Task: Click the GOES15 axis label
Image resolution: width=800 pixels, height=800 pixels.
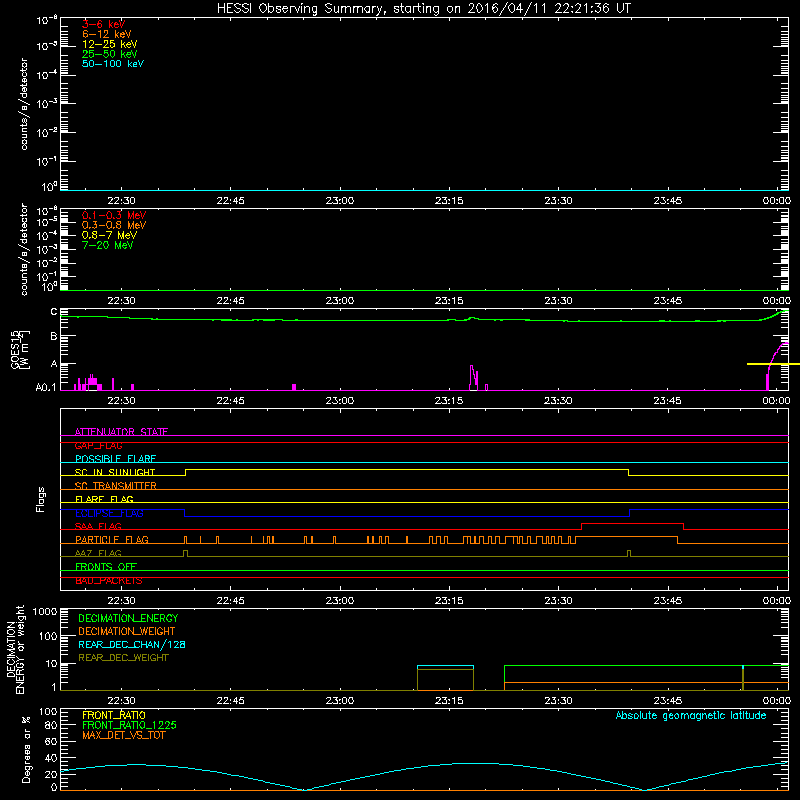Action: (15, 349)
